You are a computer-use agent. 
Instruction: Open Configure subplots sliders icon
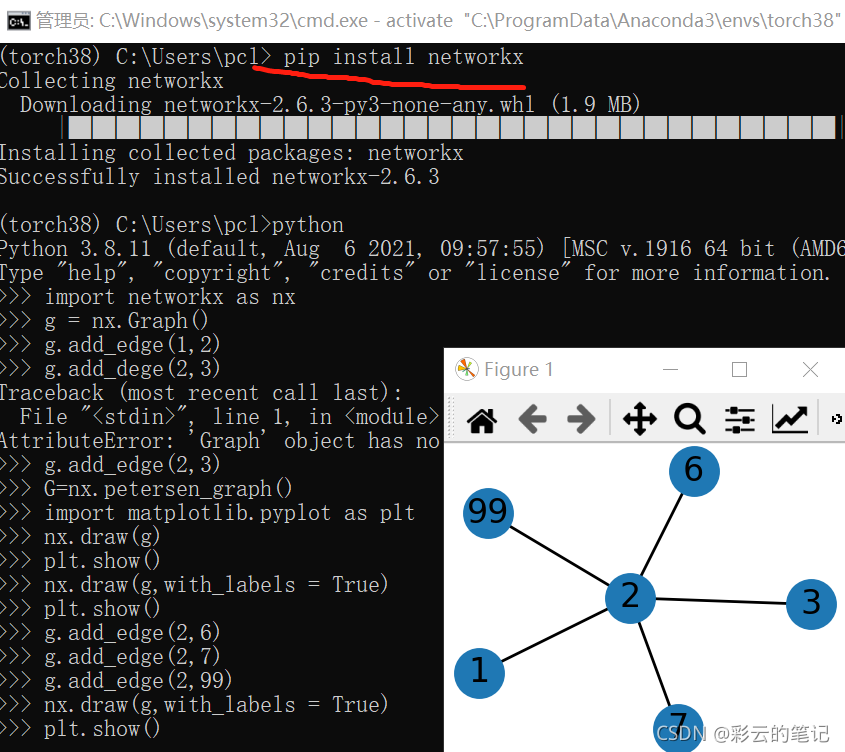(x=739, y=419)
